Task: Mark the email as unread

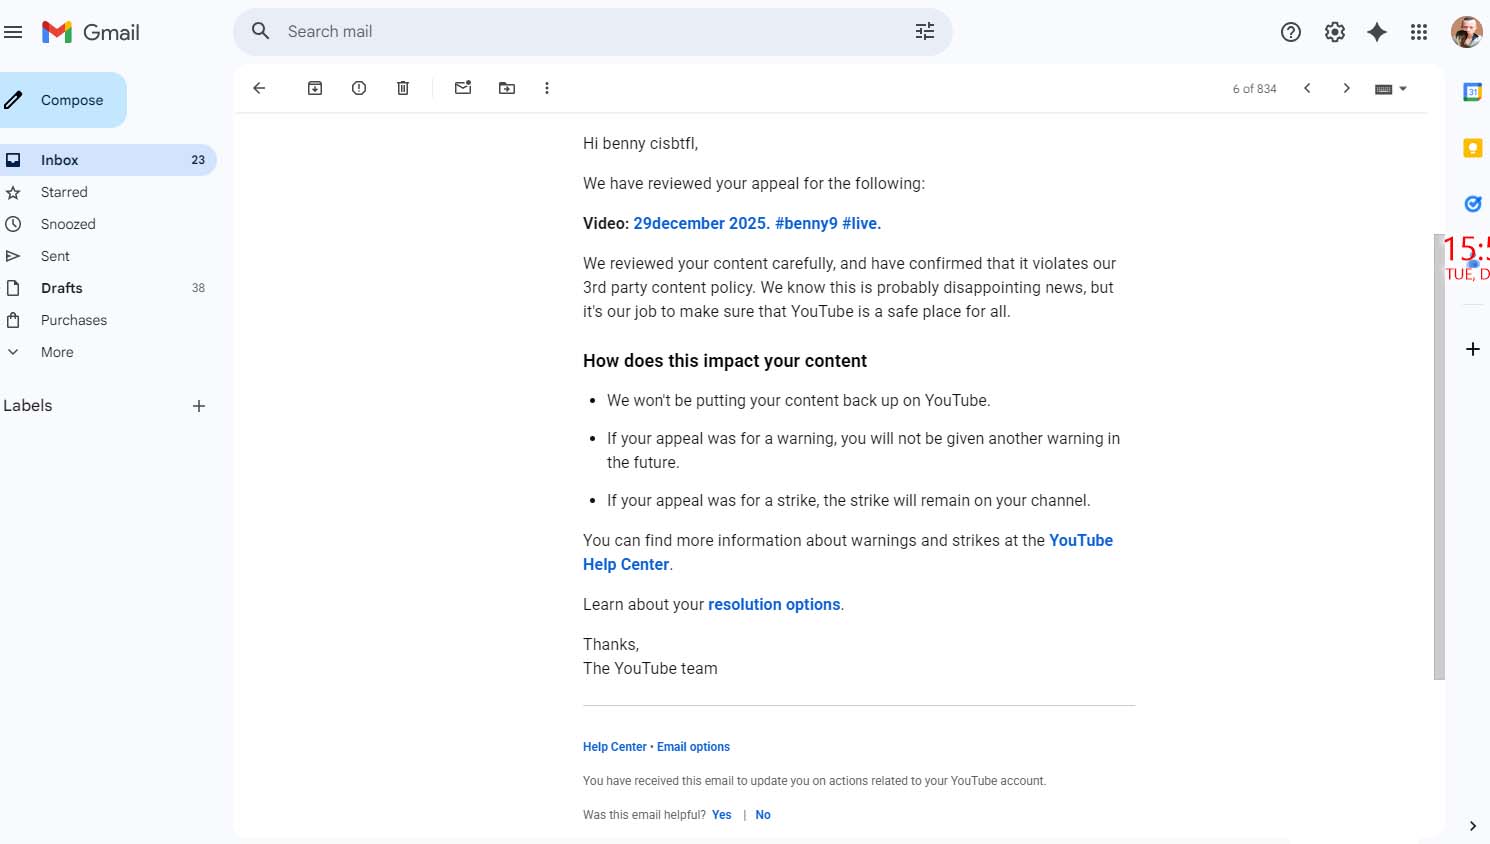Action: click(463, 88)
